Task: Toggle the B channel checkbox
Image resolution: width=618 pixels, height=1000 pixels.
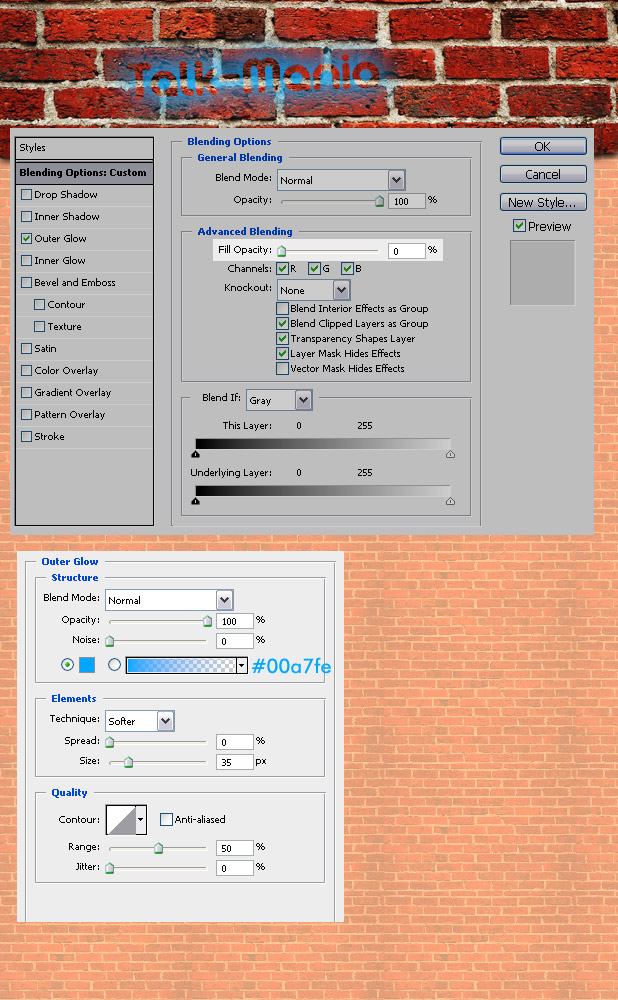Action: tap(348, 268)
